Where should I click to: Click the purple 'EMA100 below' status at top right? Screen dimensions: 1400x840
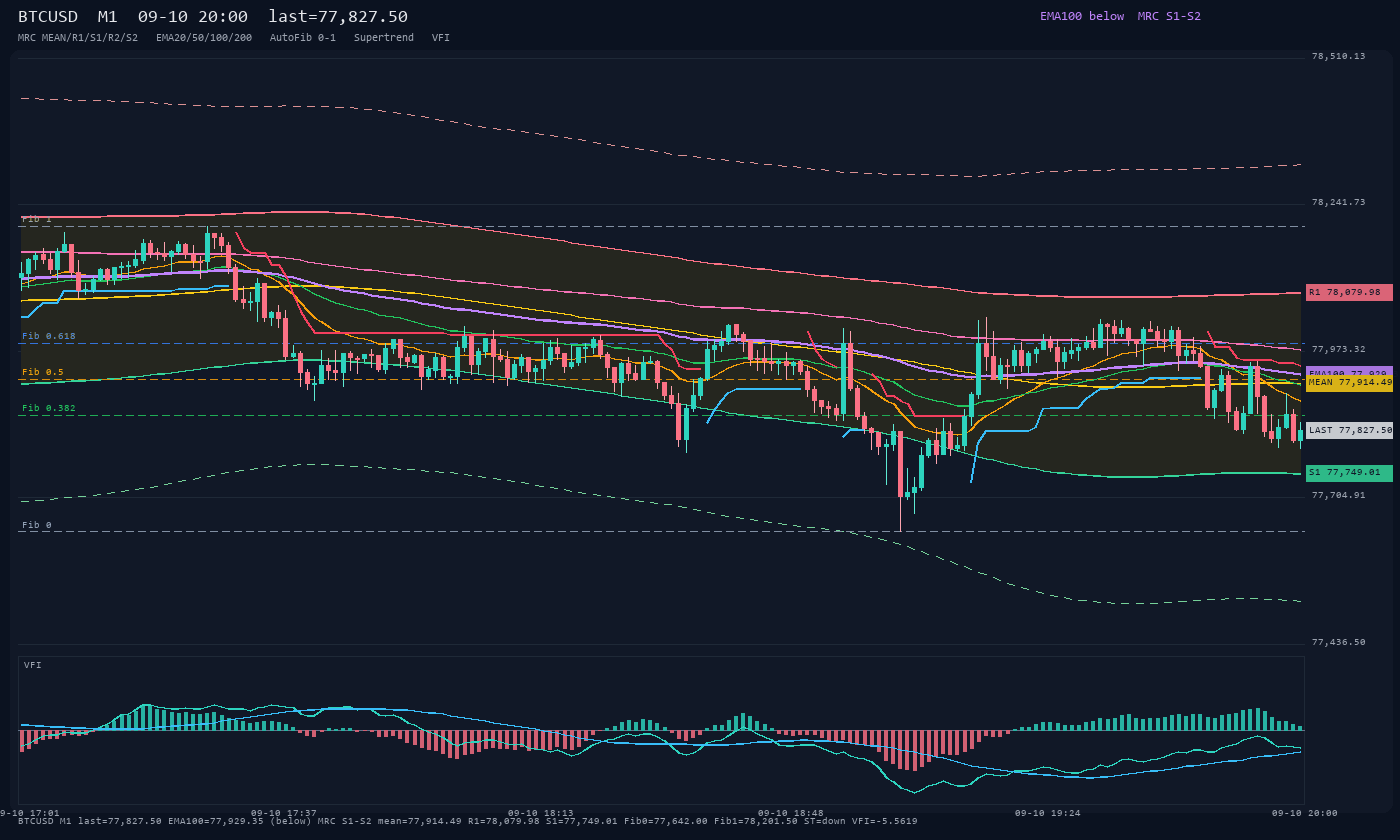pos(1082,16)
